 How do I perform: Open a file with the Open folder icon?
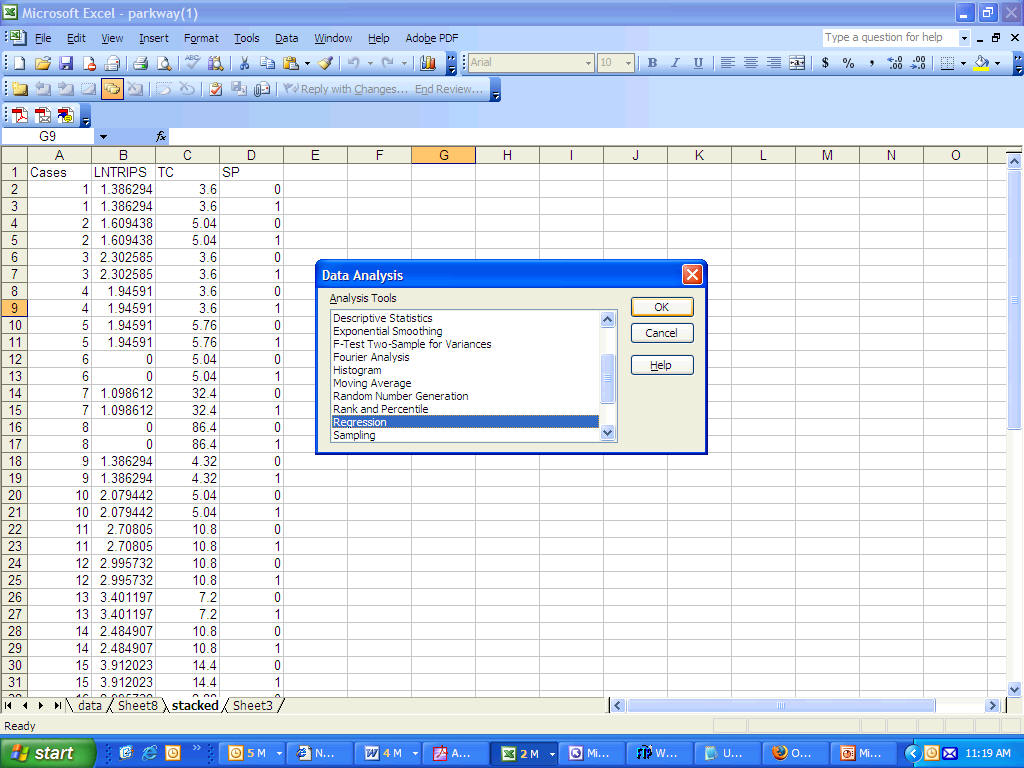pyautogui.click(x=42, y=63)
